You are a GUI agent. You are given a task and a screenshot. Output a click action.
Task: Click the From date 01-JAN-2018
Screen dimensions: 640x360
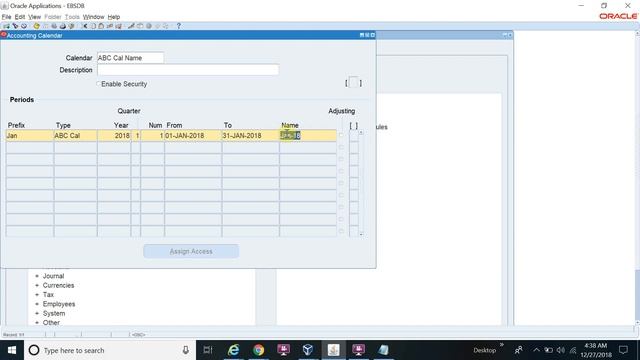point(193,136)
